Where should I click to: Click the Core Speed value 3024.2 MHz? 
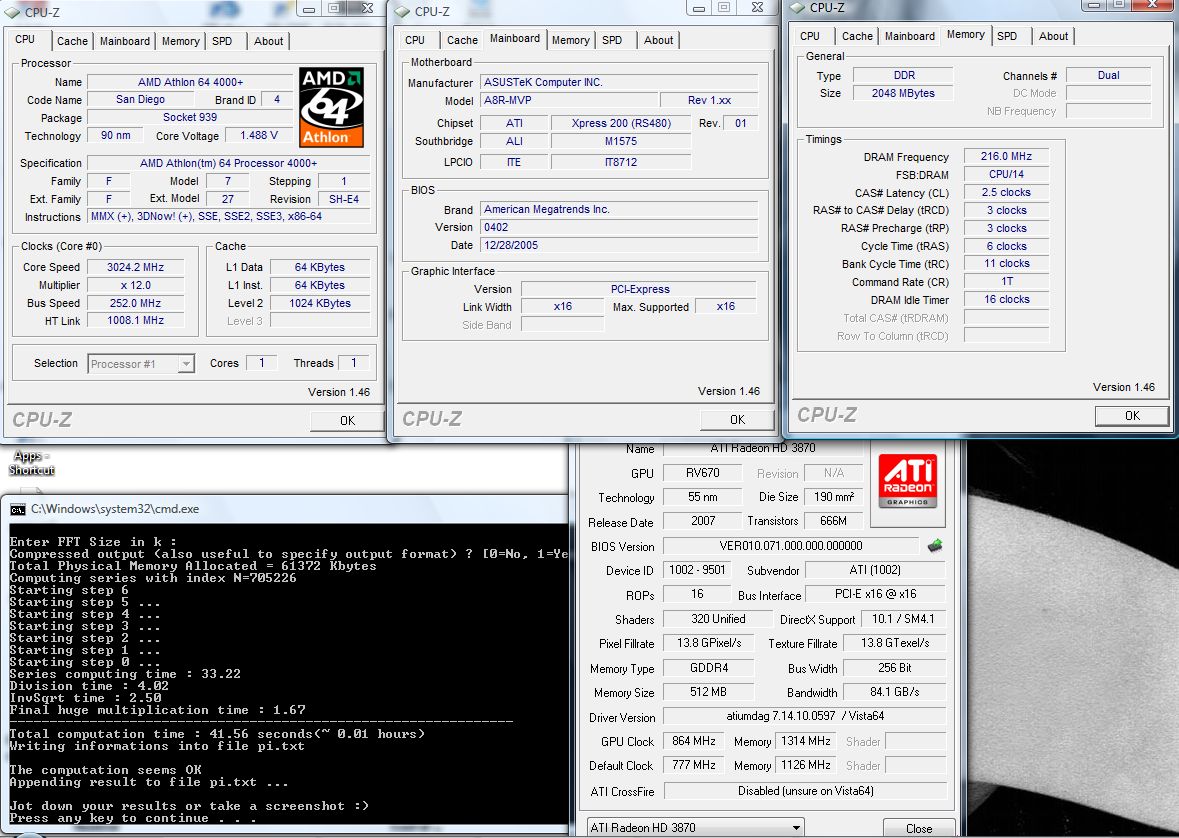[x=135, y=267]
